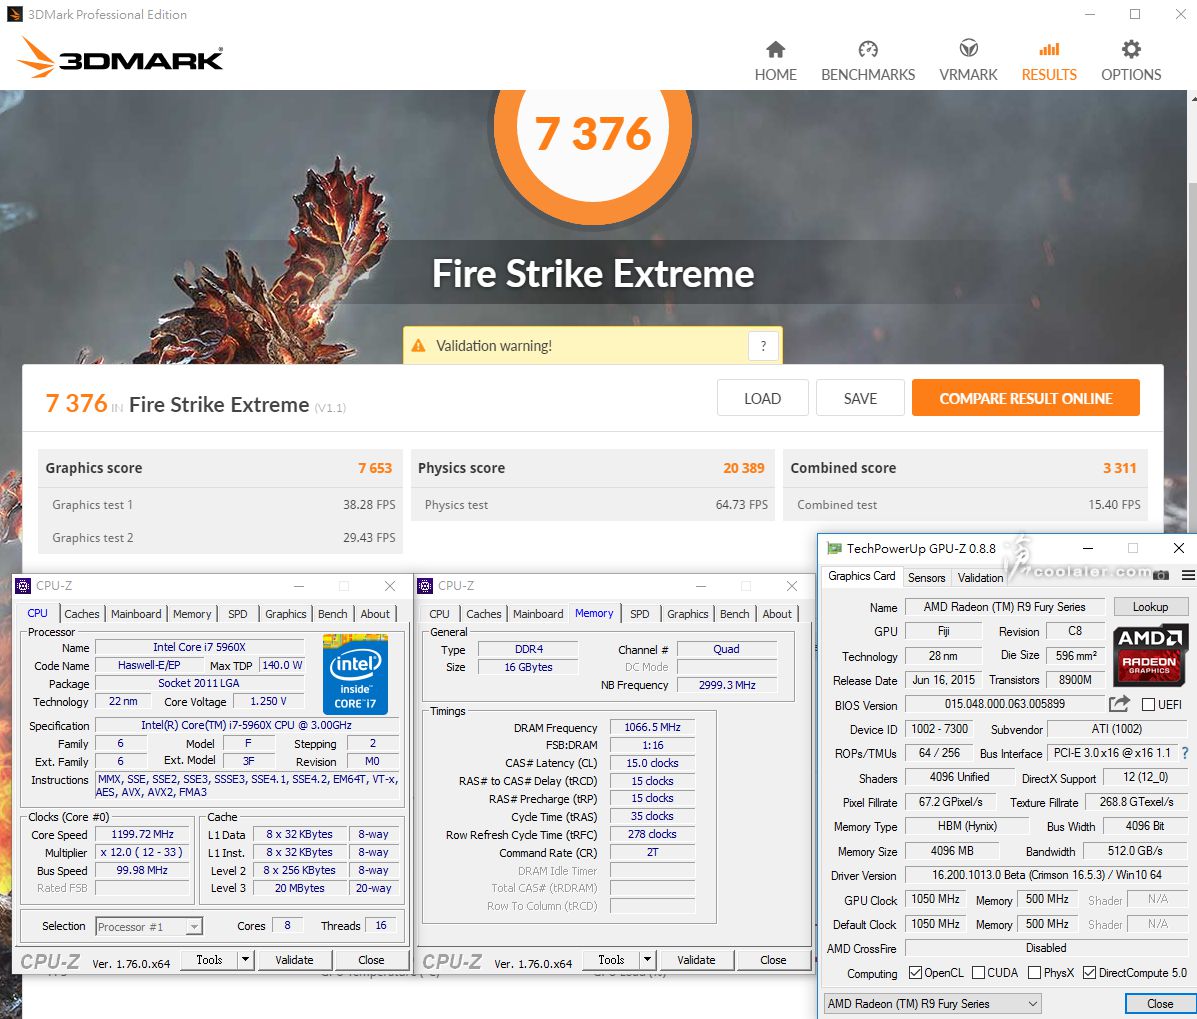Screen dimensions: 1197x1019
Task: Open the GPU-Z hamburger menu
Action: point(1188,575)
